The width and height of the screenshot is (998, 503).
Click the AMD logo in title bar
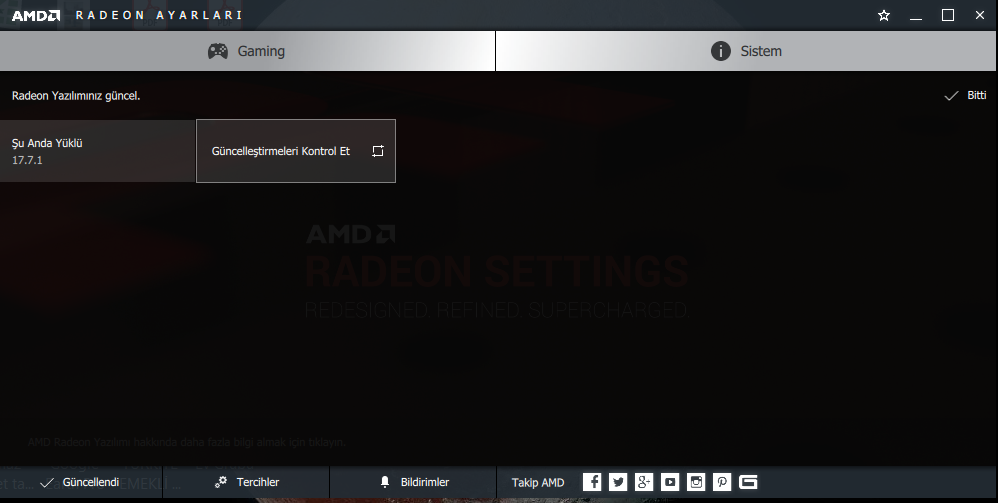click(36, 15)
